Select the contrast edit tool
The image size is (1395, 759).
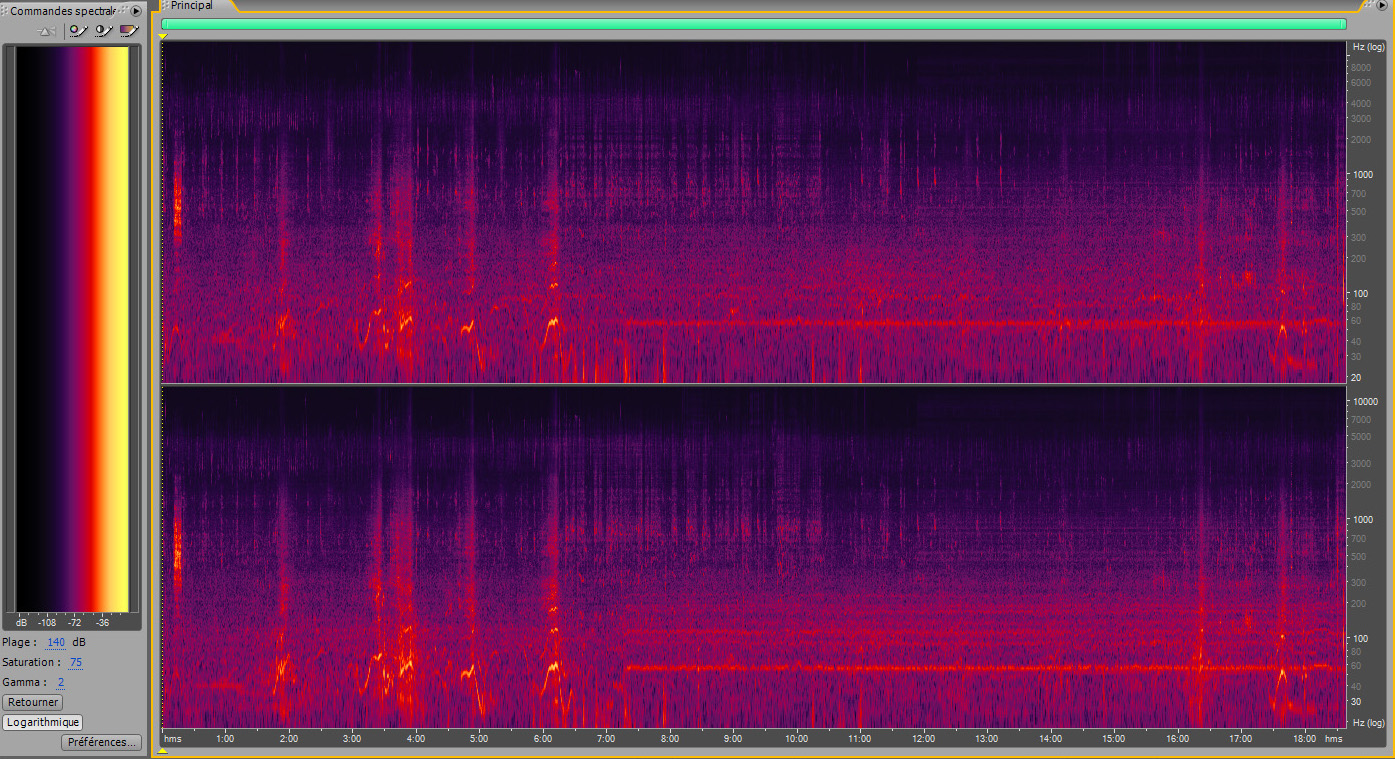(x=103, y=31)
